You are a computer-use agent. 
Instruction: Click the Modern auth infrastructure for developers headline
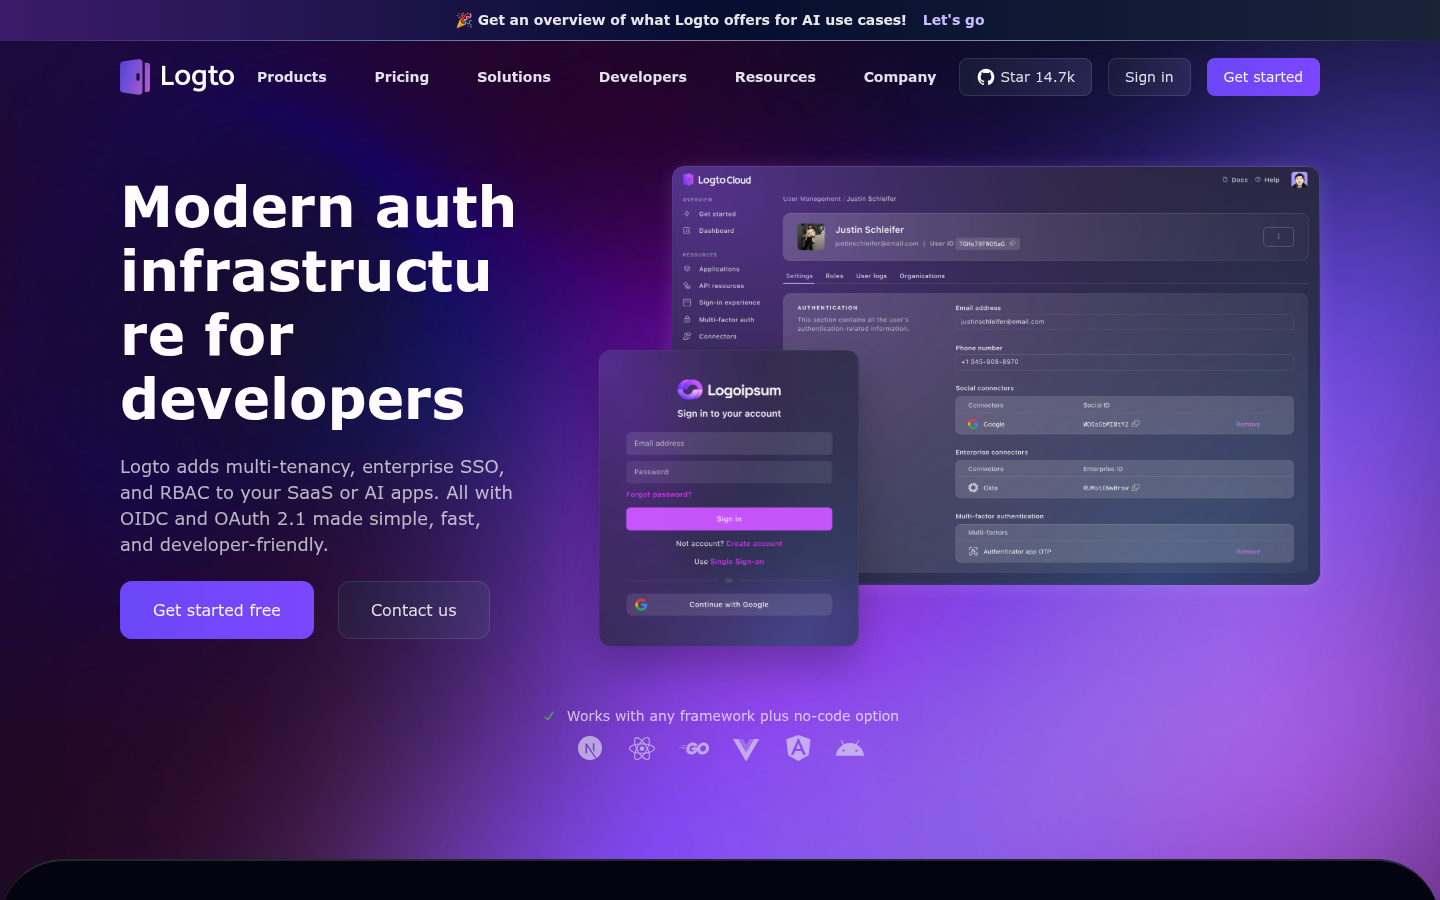[318, 303]
